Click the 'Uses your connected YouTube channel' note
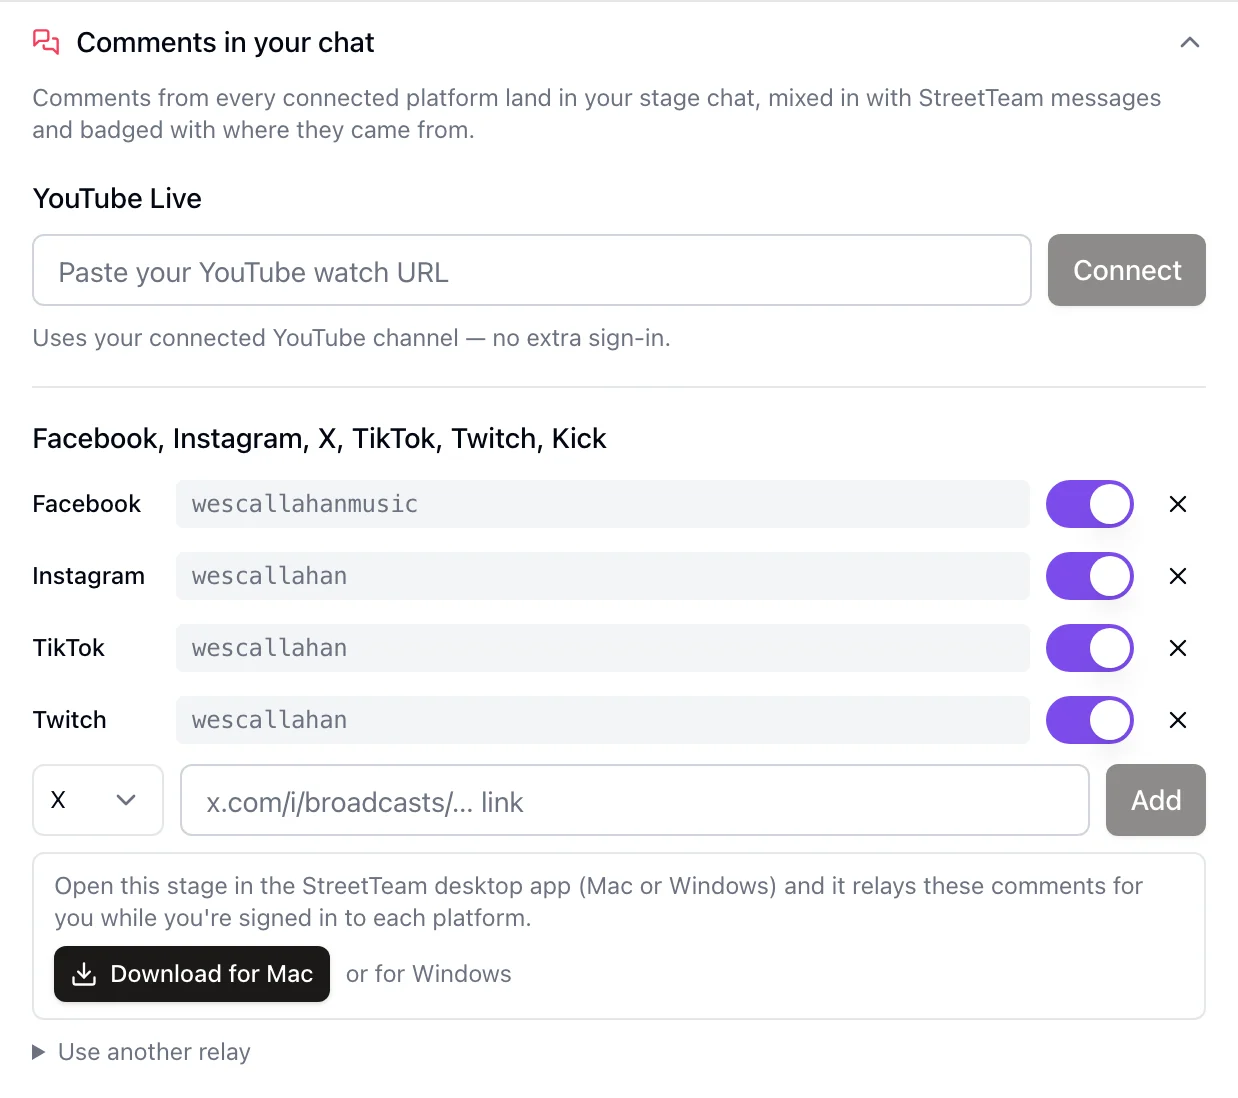1238x1098 pixels. 351,338
